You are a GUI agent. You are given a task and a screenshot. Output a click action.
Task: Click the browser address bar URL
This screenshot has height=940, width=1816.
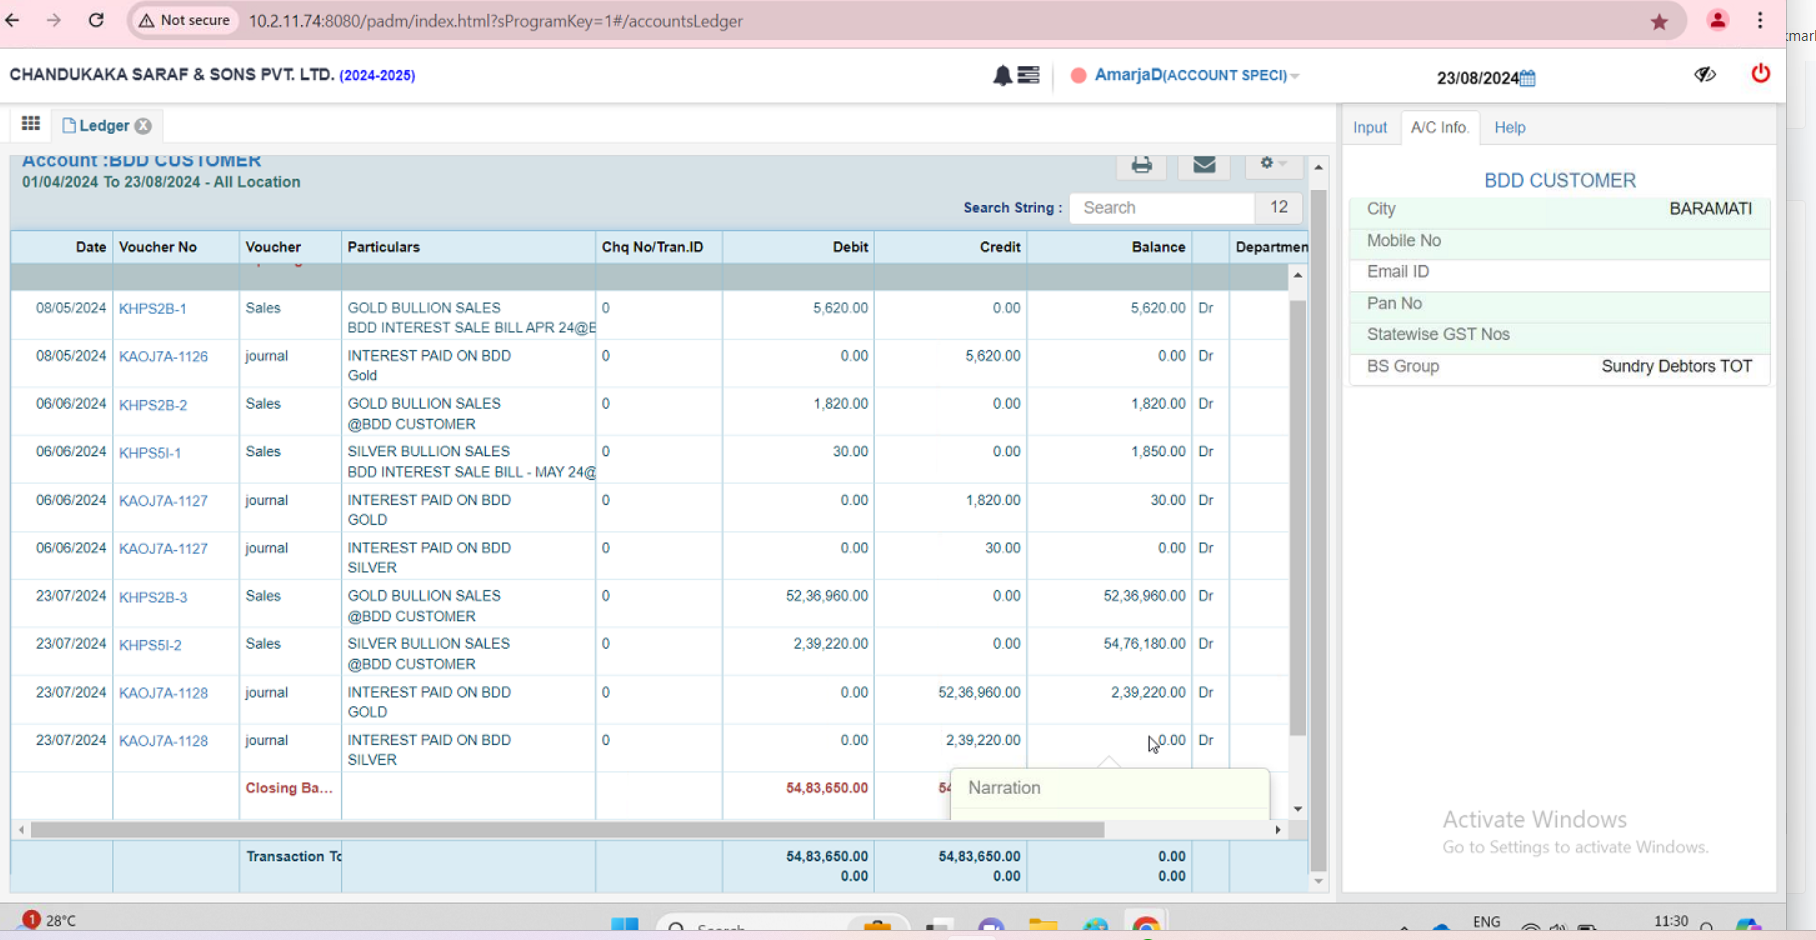tap(495, 21)
